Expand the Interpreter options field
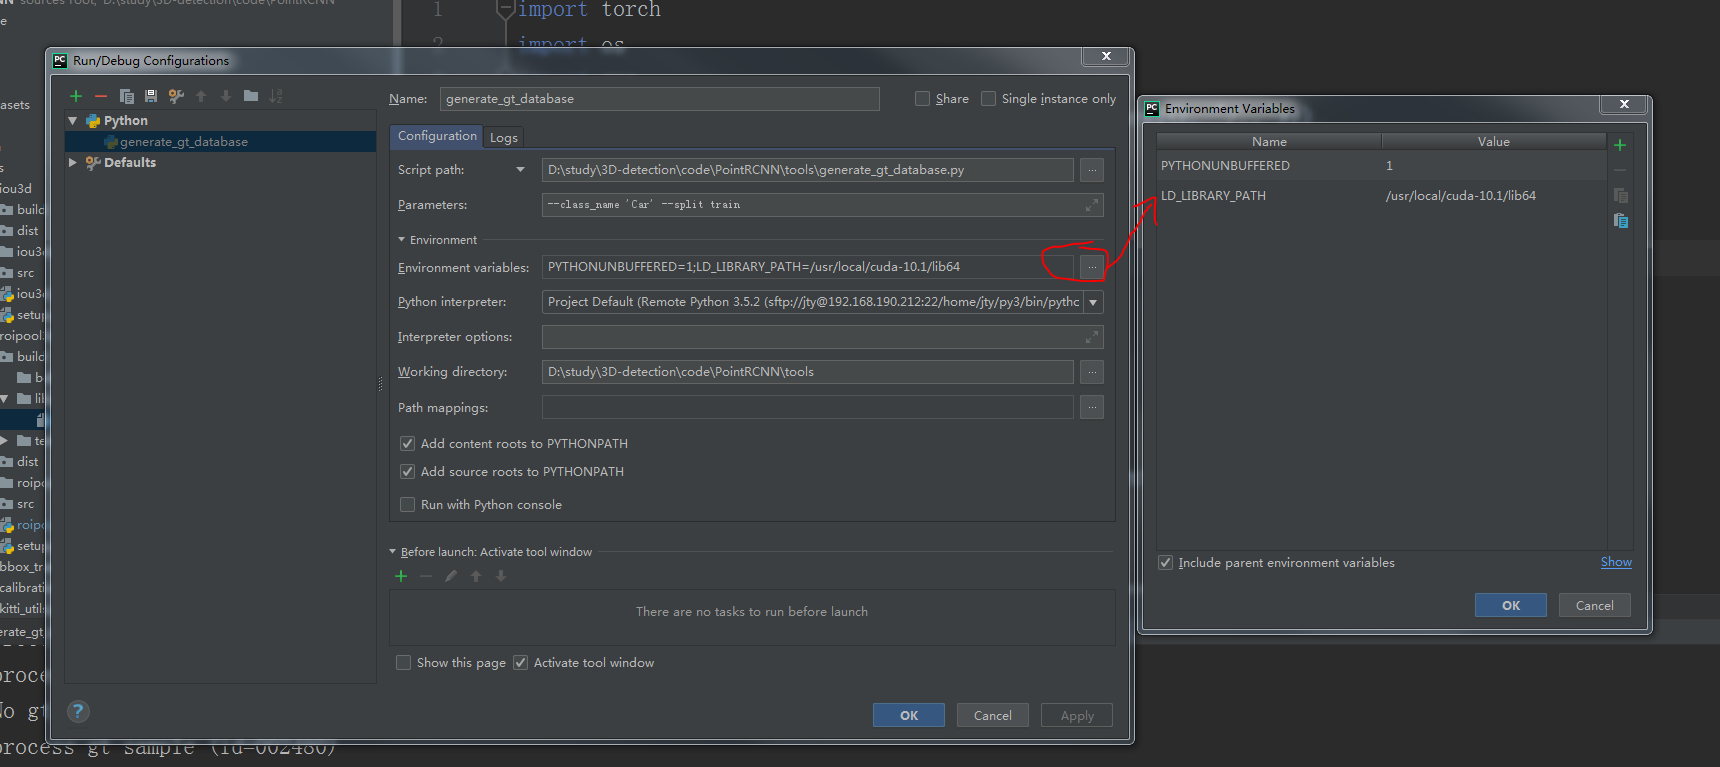This screenshot has height=767, width=1720. click(1092, 337)
